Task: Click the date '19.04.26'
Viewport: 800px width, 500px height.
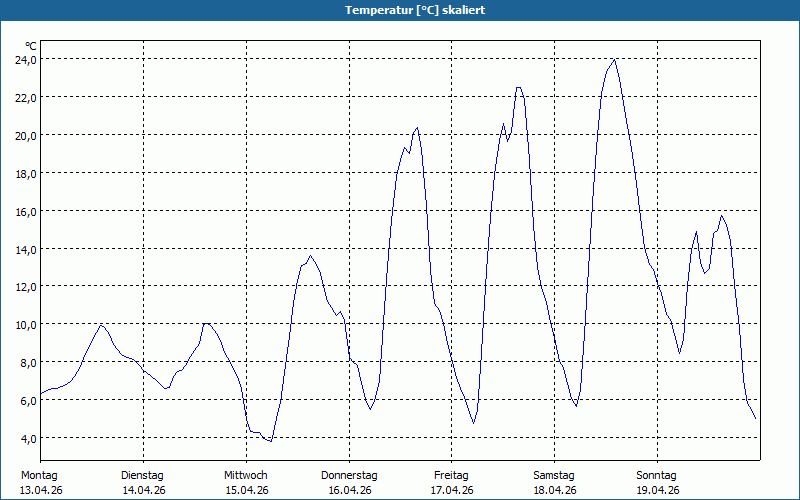Action: 658,490
